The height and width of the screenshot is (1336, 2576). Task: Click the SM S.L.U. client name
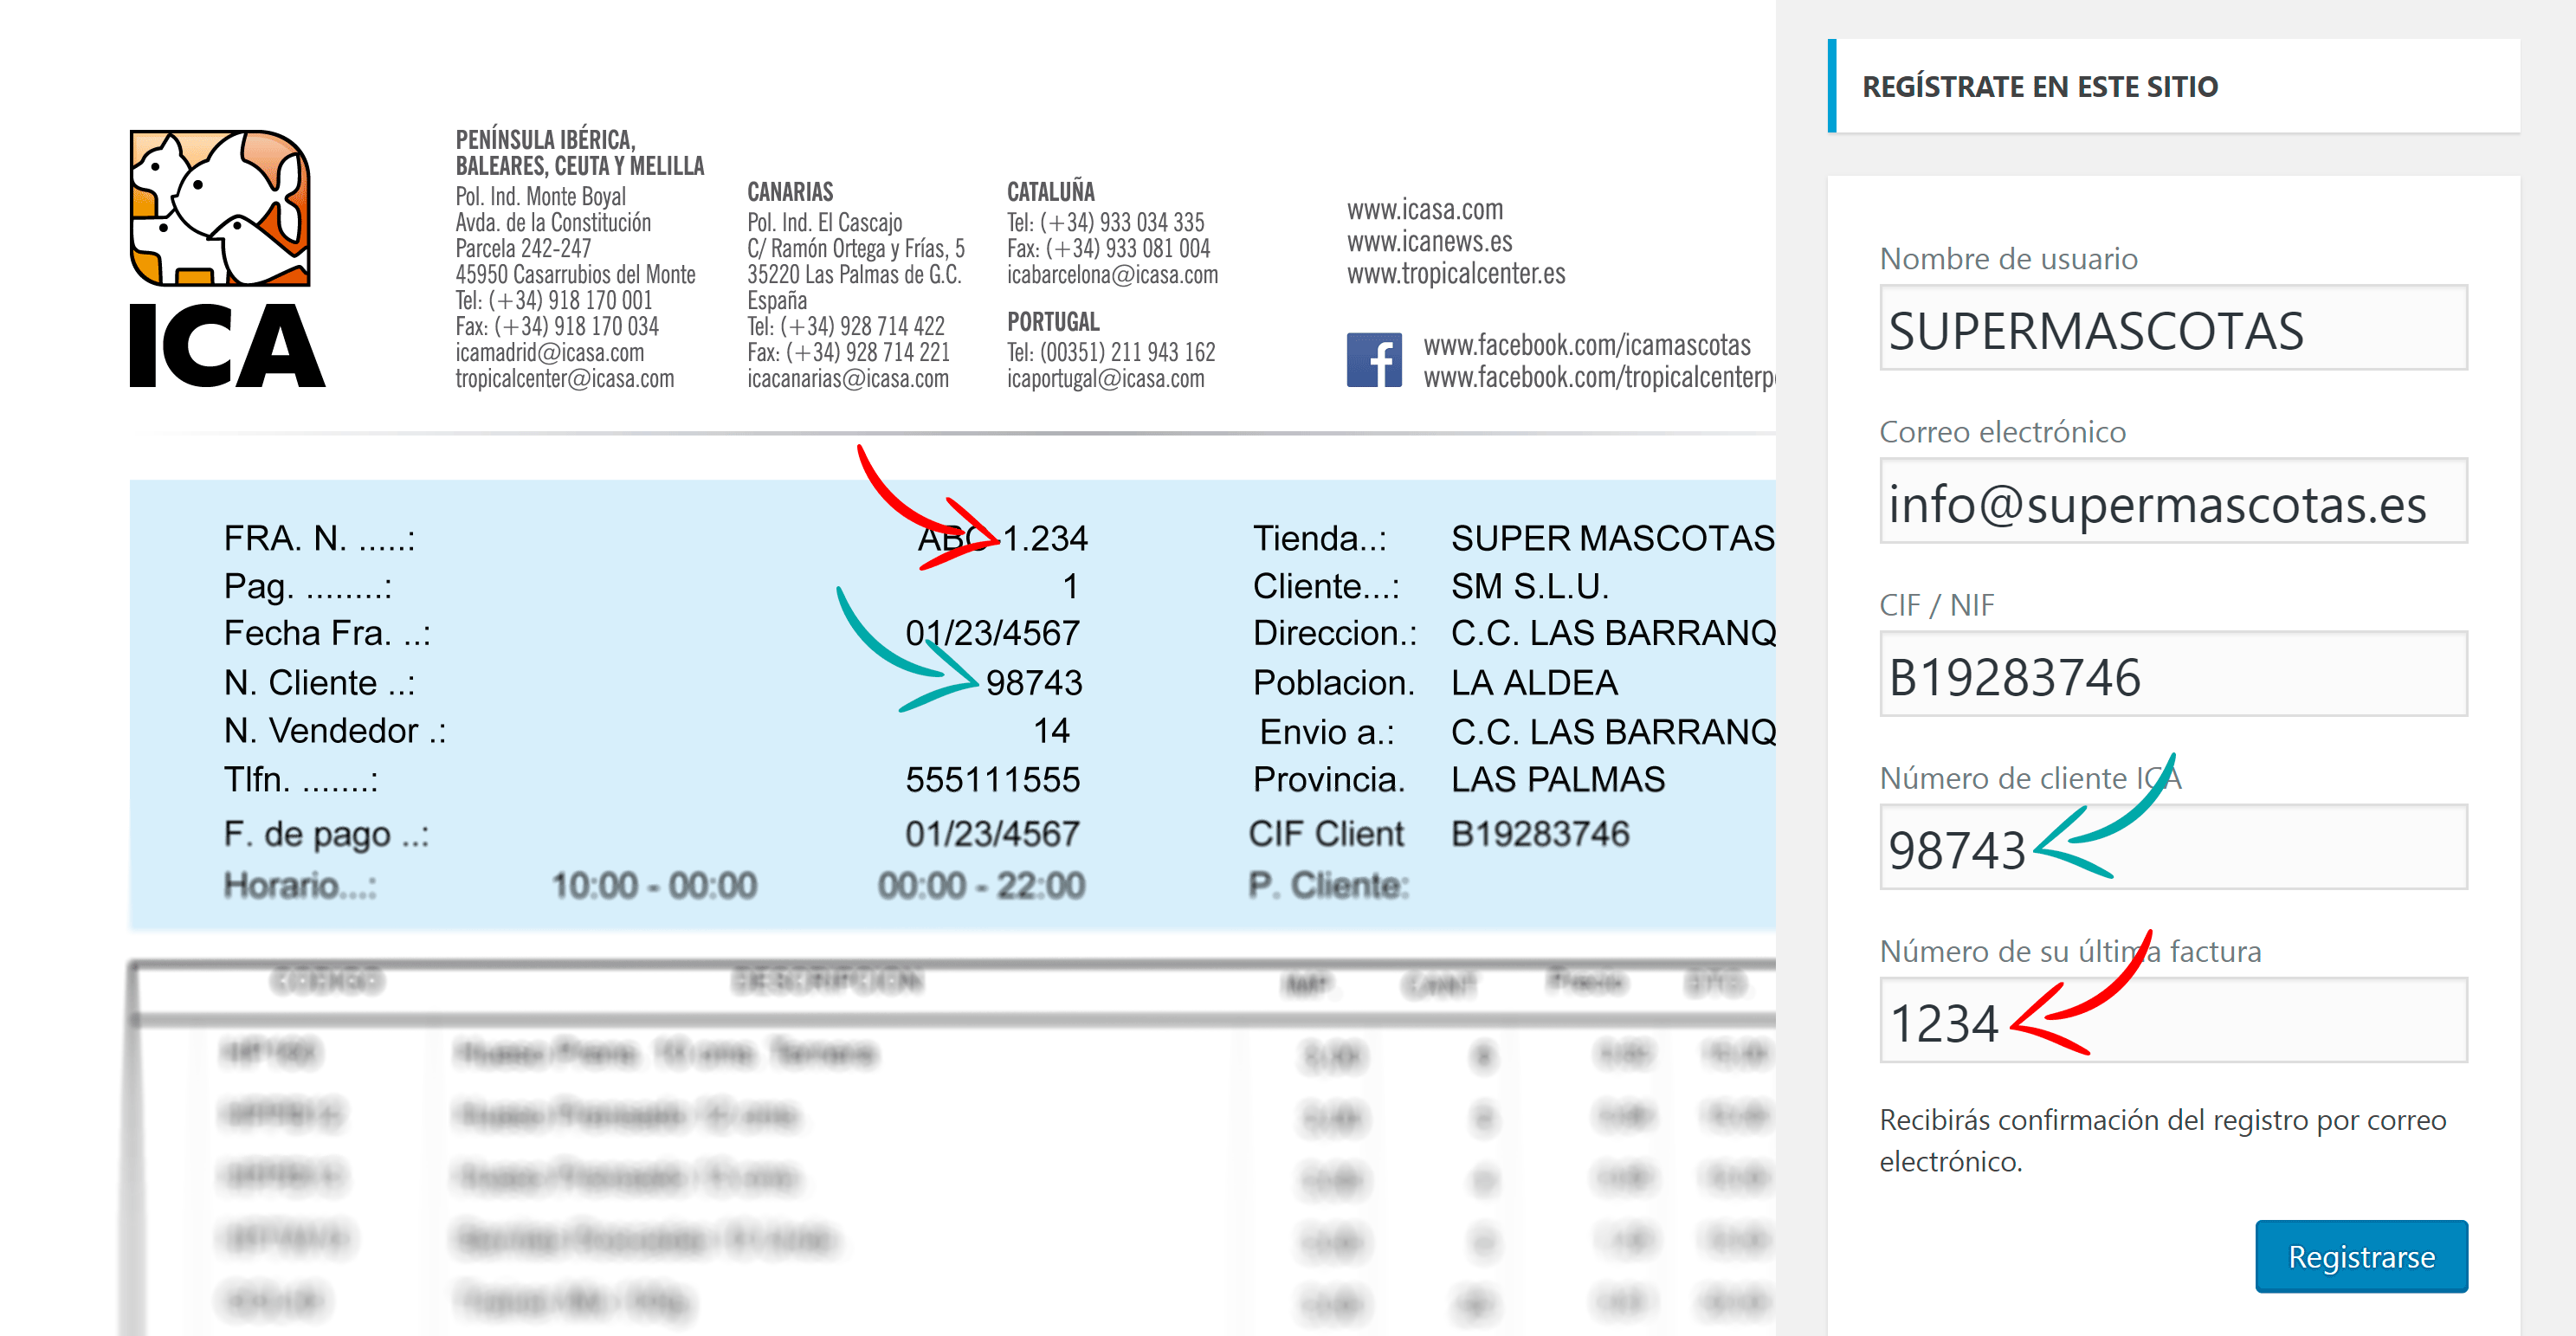click(1530, 586)
